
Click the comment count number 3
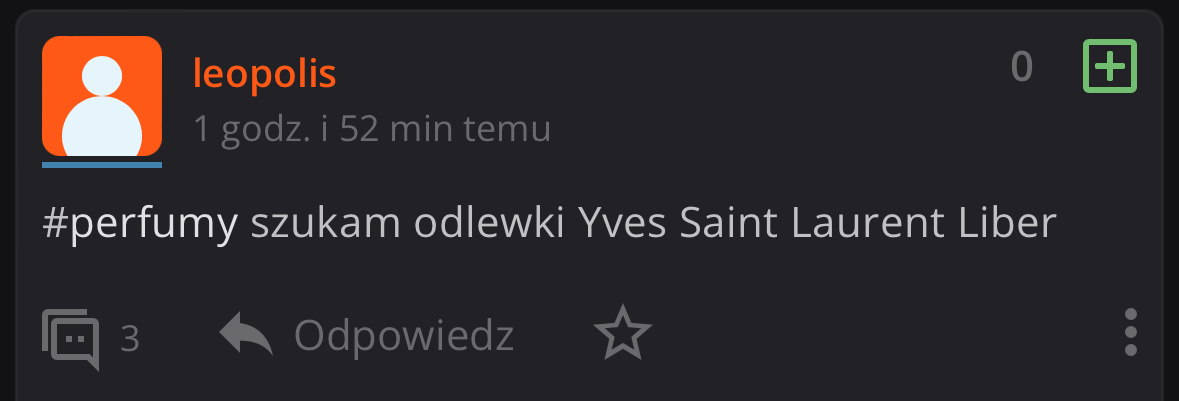pyautogui.click(x=130, y=339)
